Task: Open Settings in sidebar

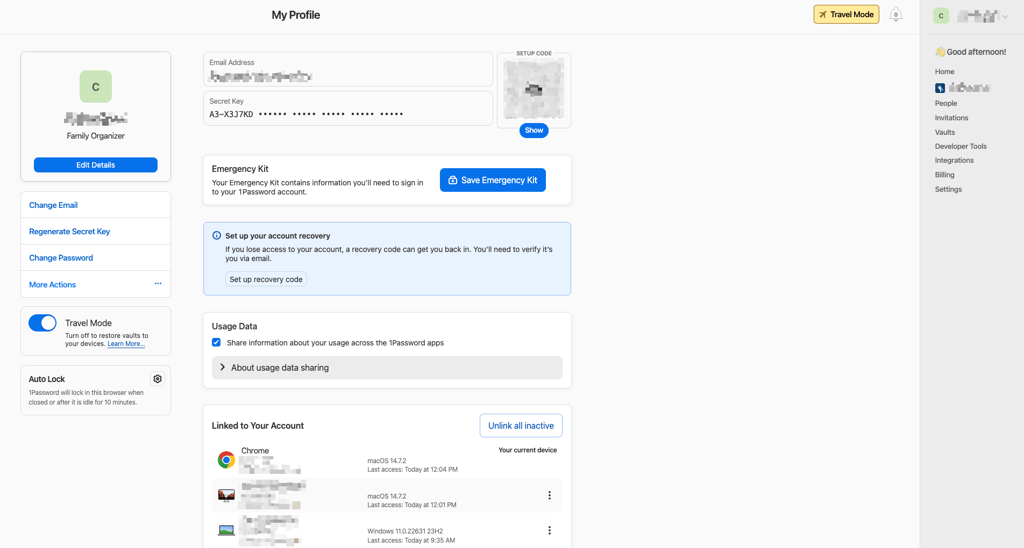Action: tap(948, 189)
